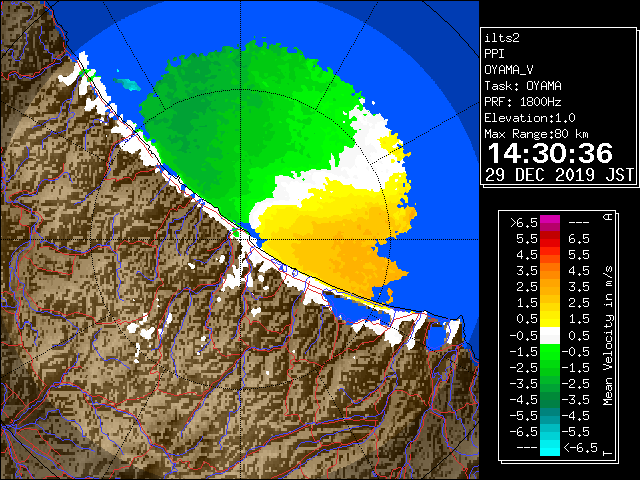Click the "T" marker in the legend's lower corner

coord(608,453)
